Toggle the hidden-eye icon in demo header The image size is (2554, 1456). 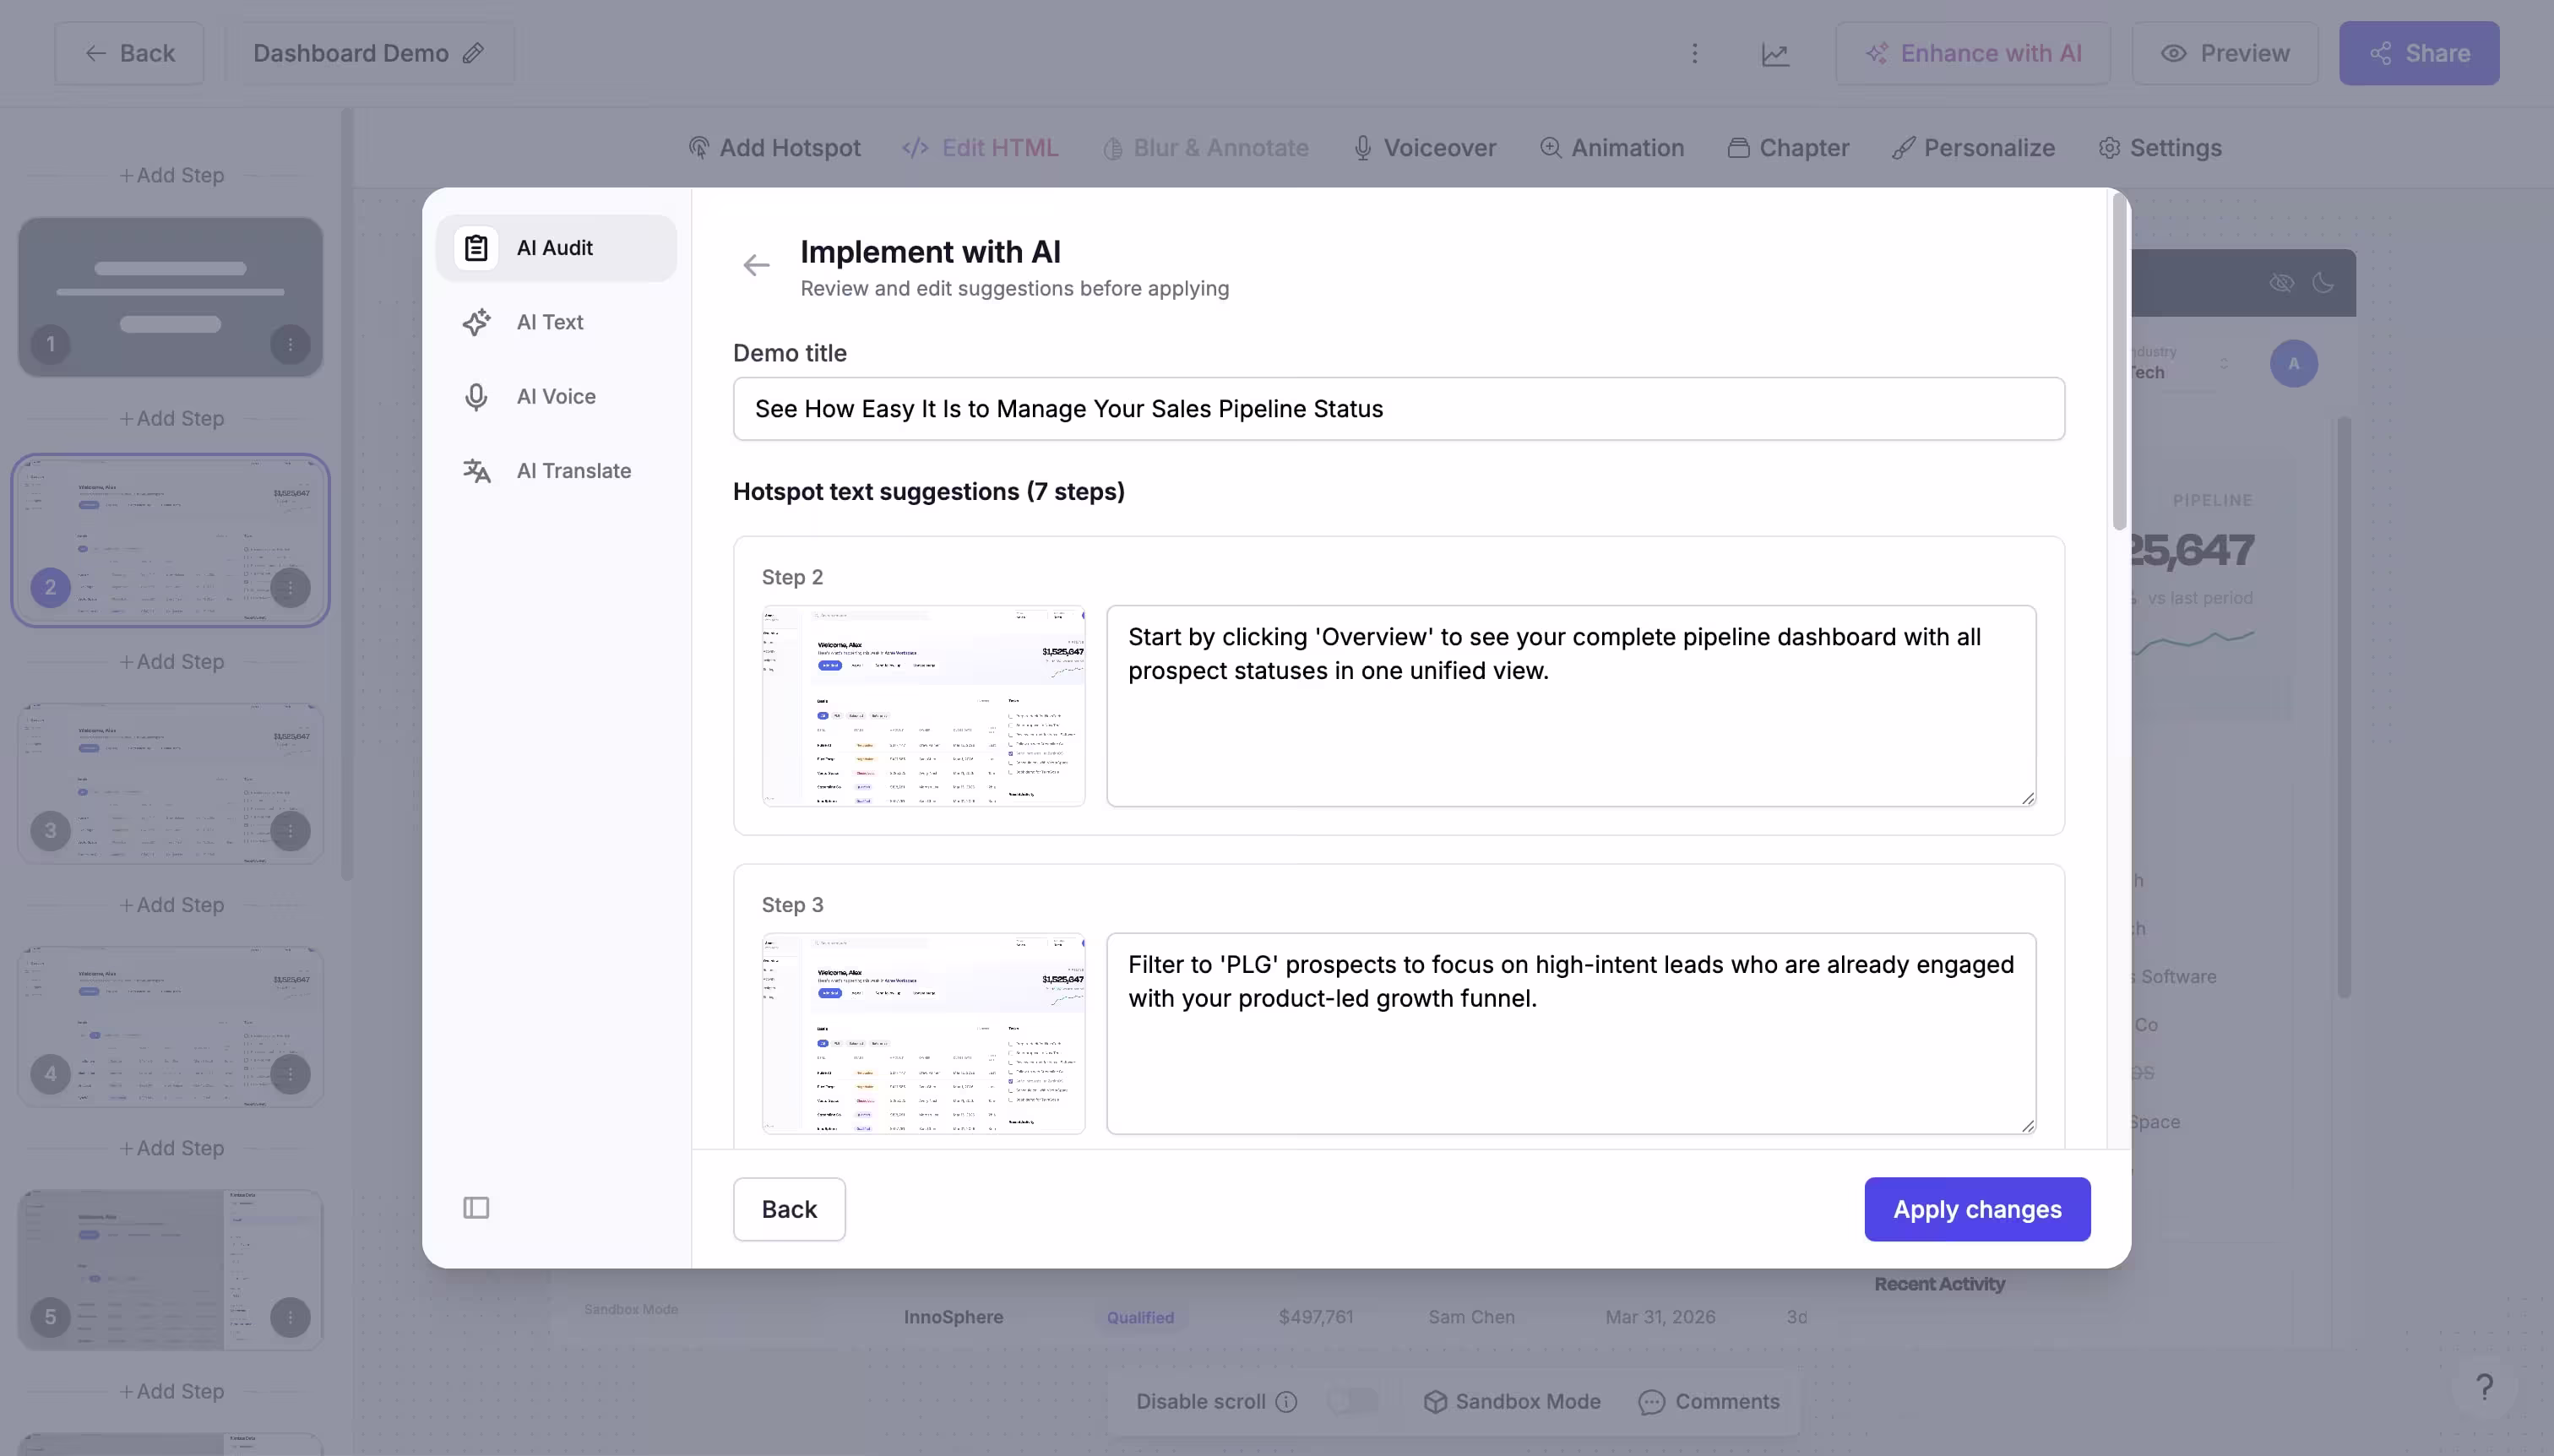(x=2281, y=283)
